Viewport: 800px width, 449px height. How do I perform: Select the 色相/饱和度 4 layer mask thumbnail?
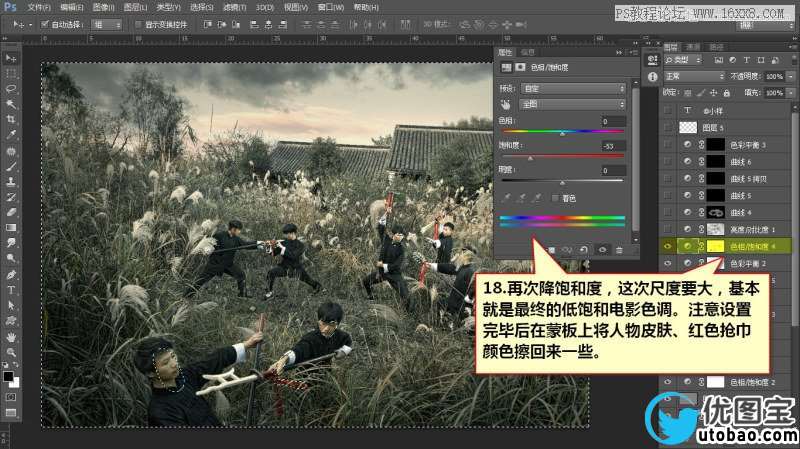pyautogui.click(x=715, y=246)
